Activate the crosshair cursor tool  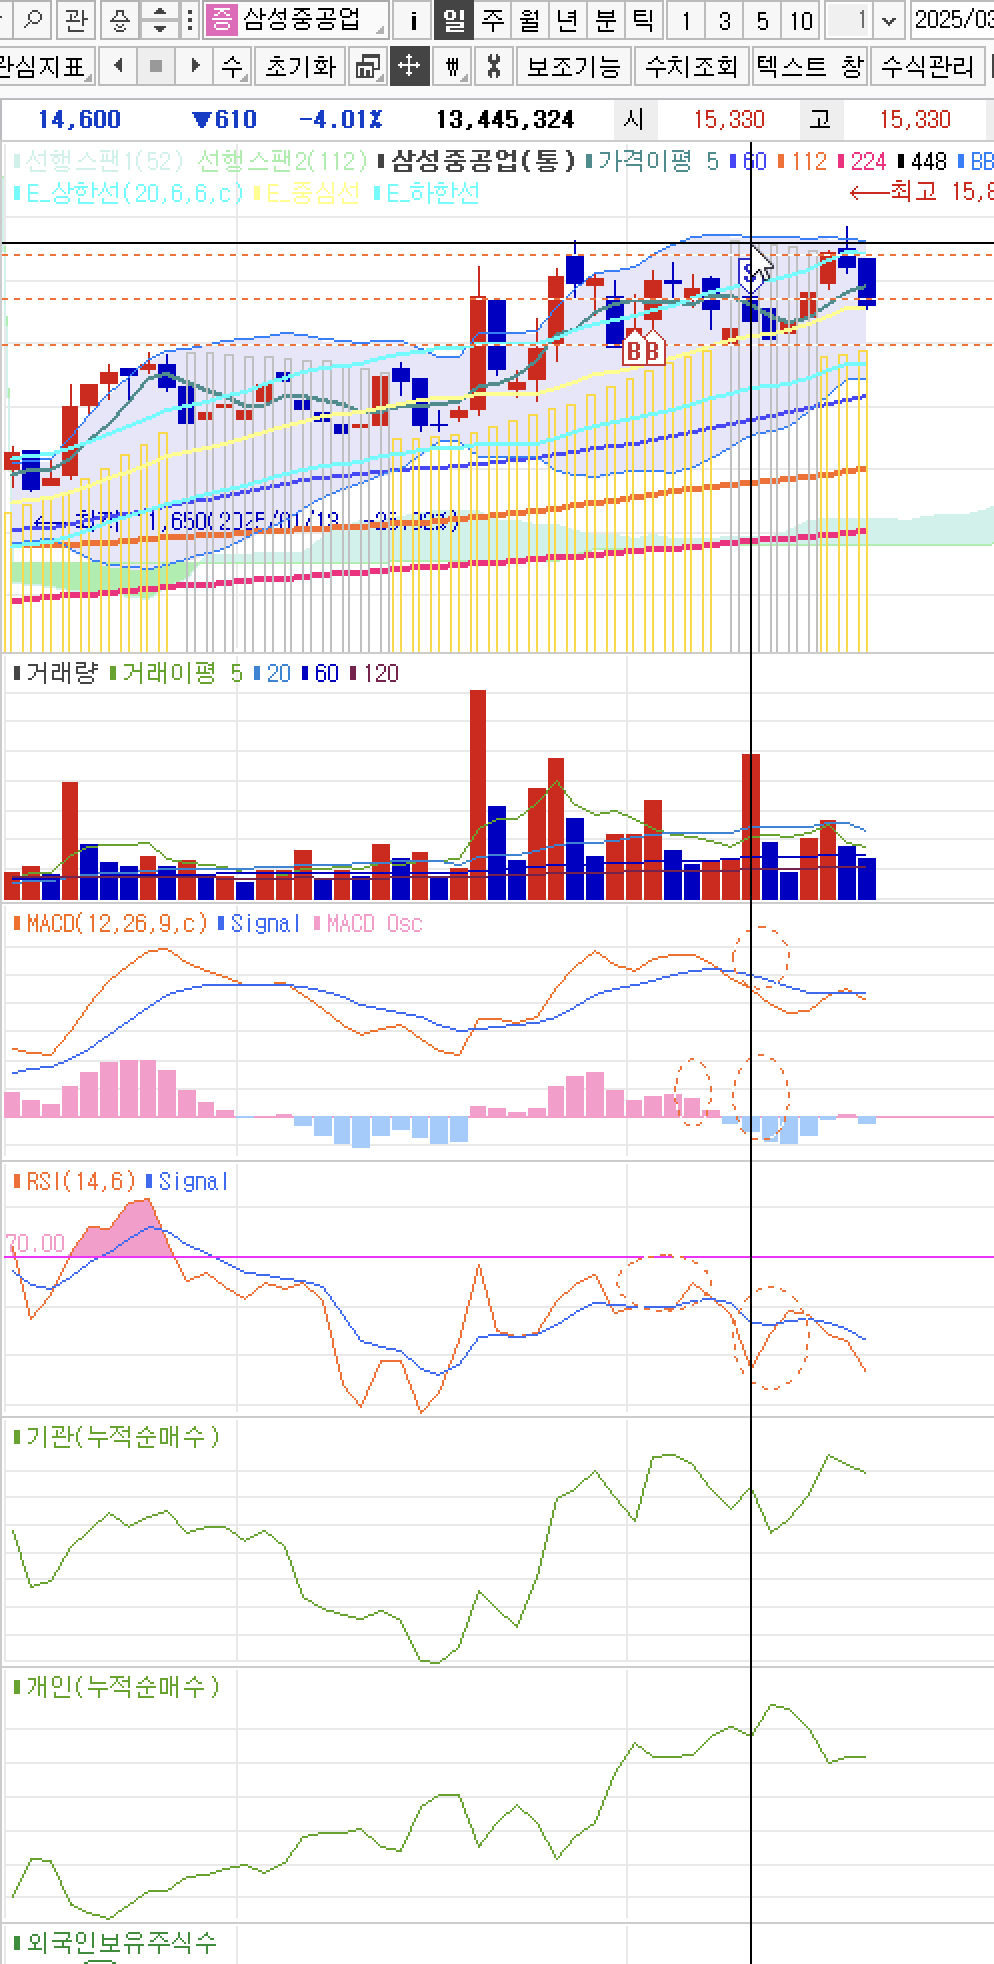click(x=409, y=67)
